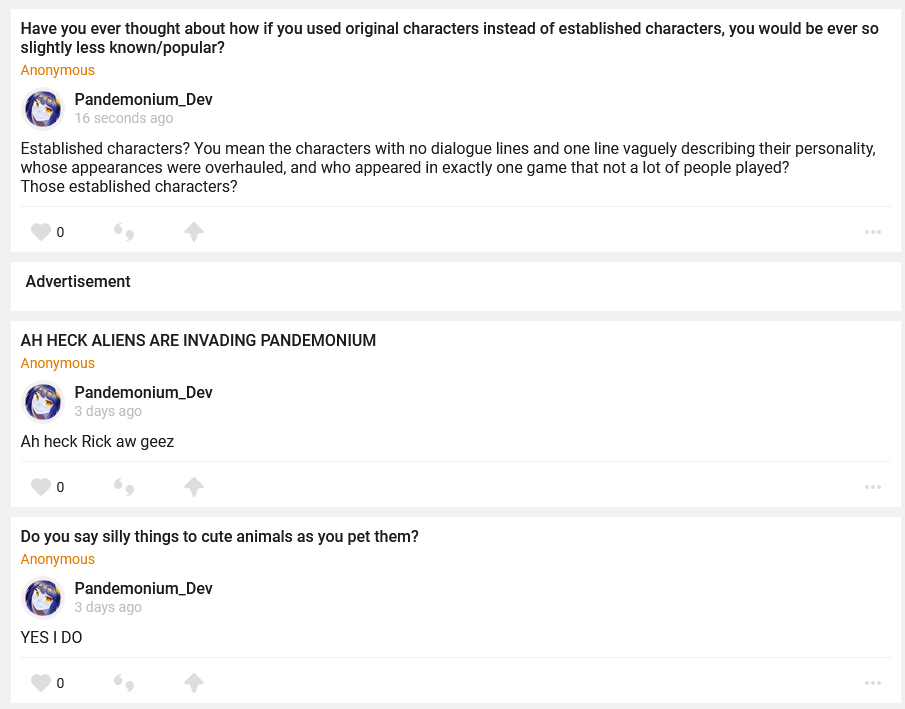Open more options on aliens invading post
Image resolution: width=905 pixels, height=709 pixels.
click(873, 487)
